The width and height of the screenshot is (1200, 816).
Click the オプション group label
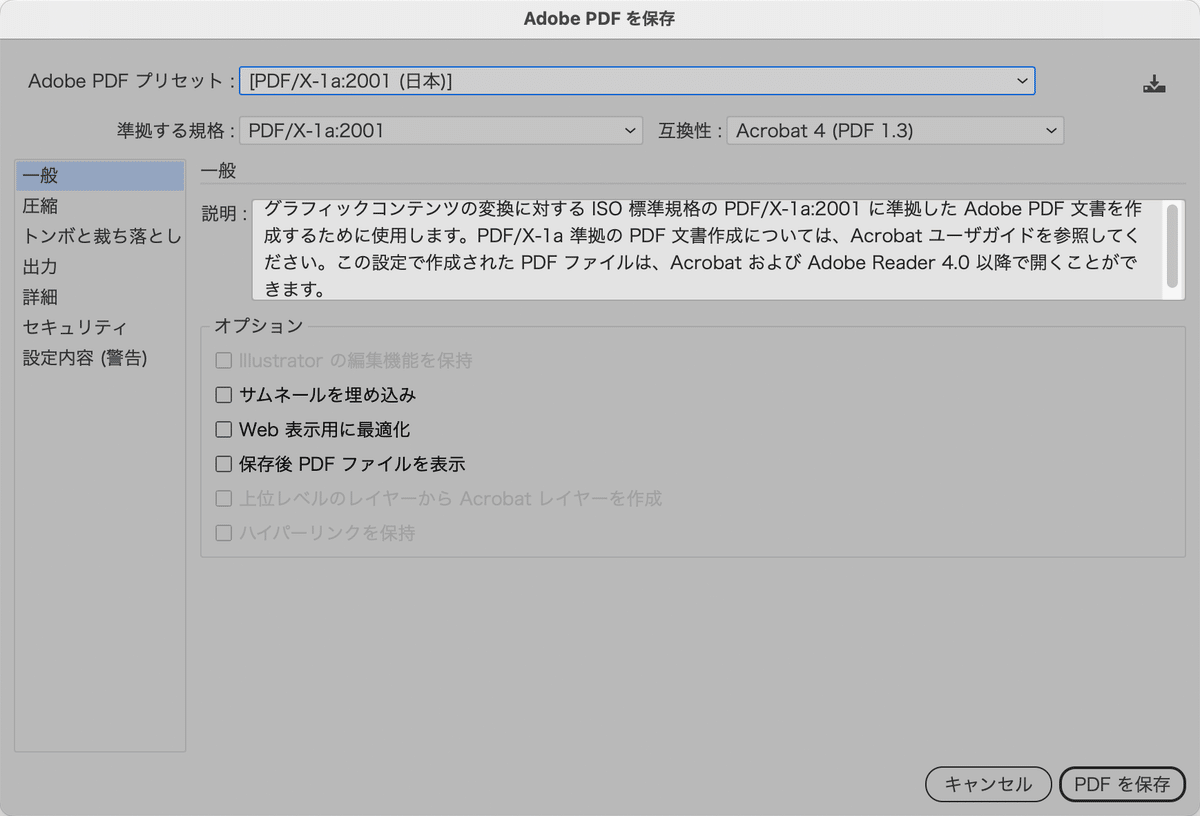tap(259, 326)
